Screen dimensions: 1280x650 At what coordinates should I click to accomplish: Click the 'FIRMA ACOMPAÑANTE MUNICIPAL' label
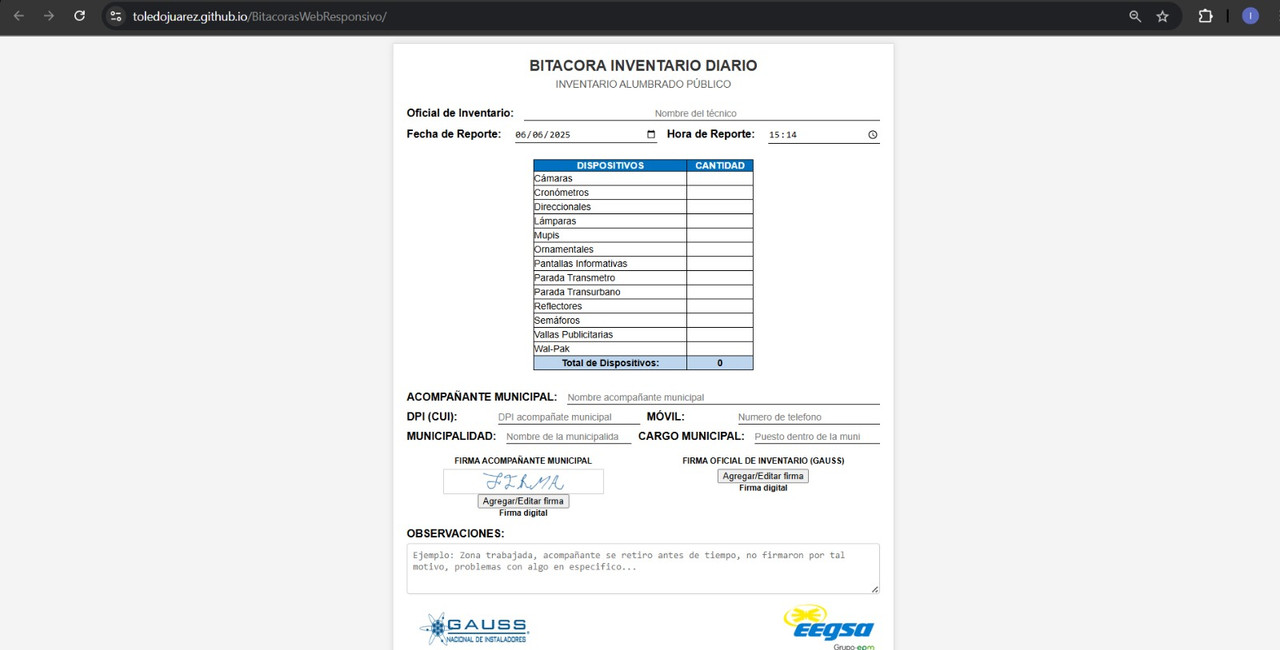523,461
